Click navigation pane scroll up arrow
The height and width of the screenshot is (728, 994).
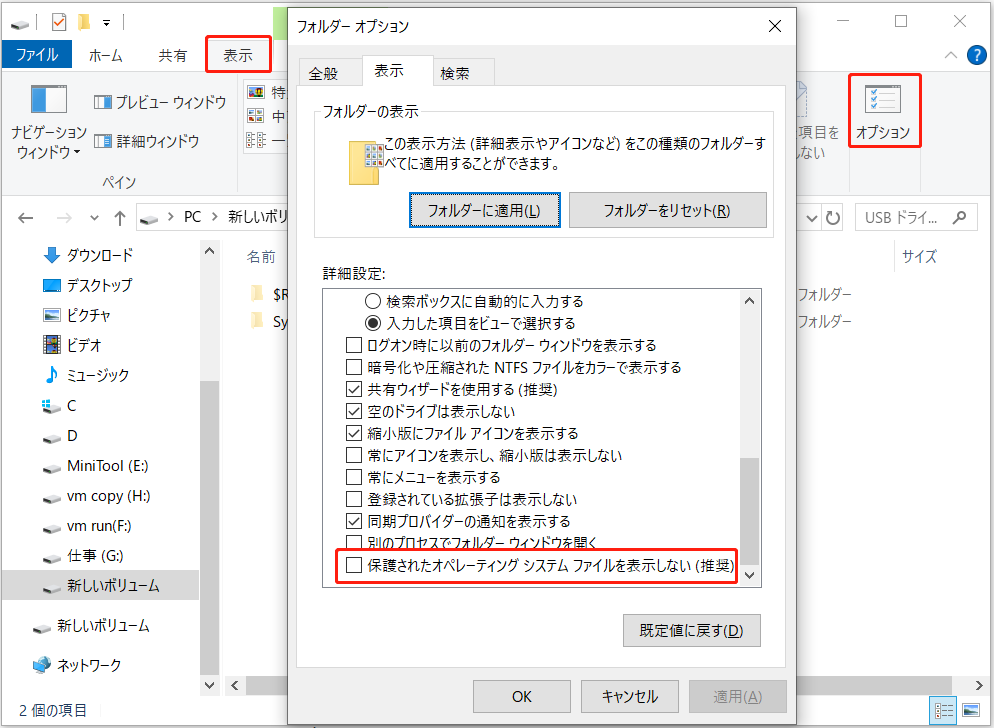point(209,251)
